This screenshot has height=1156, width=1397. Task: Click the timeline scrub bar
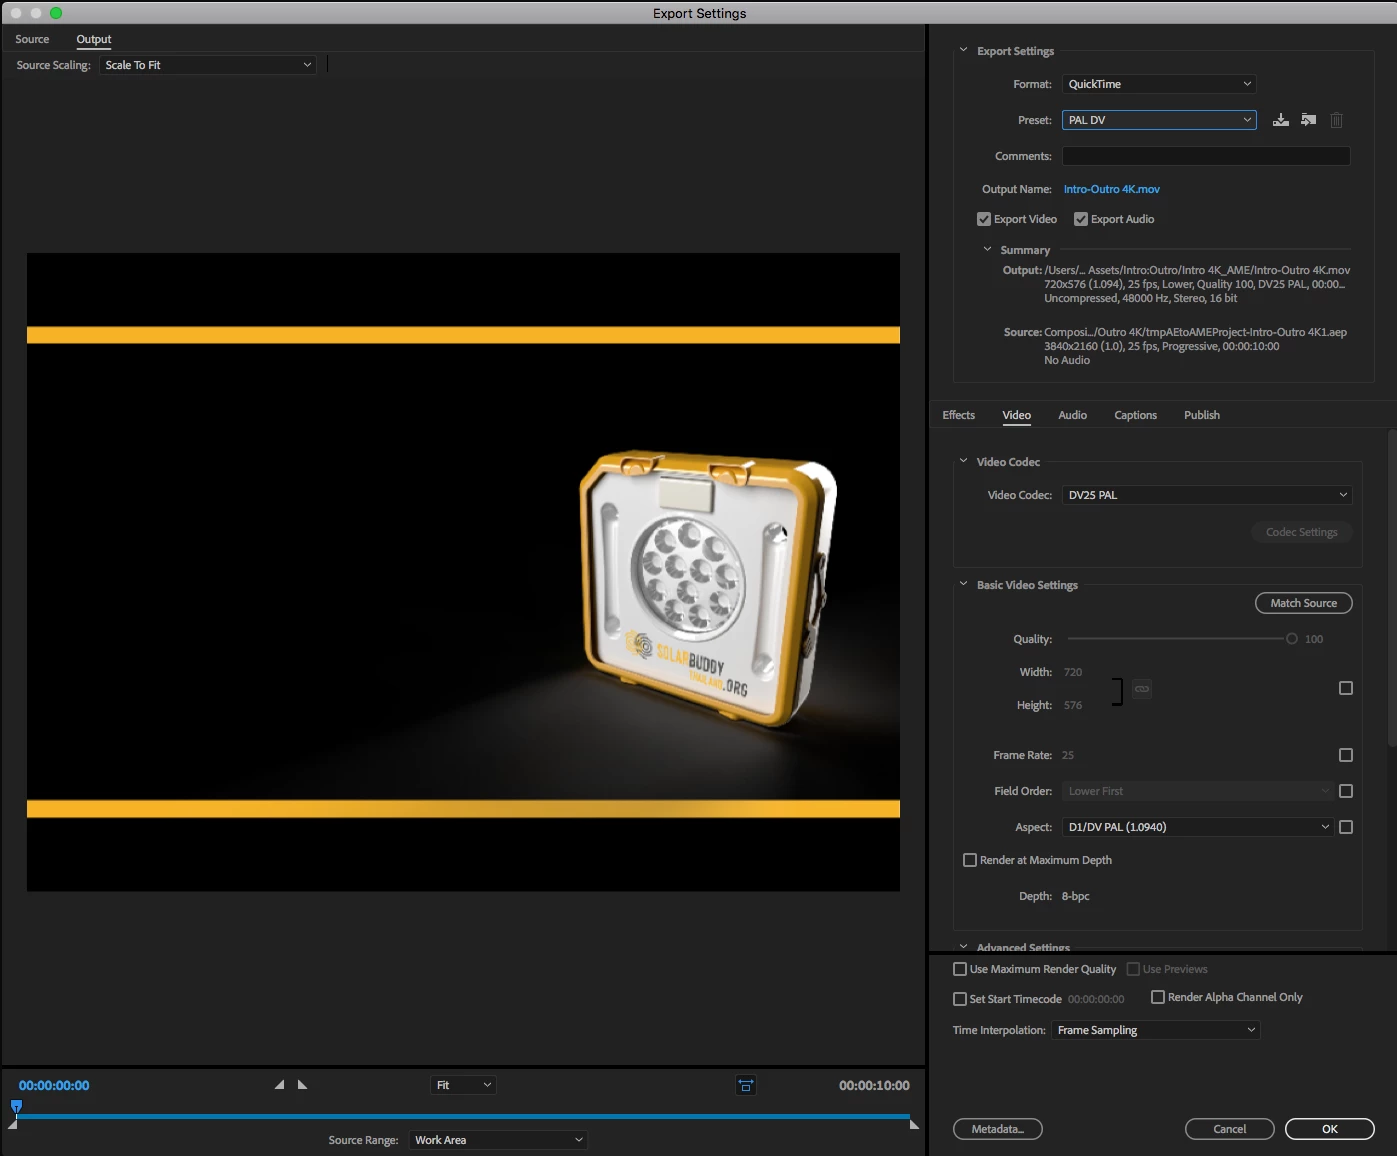click(x=464, y=1116)
